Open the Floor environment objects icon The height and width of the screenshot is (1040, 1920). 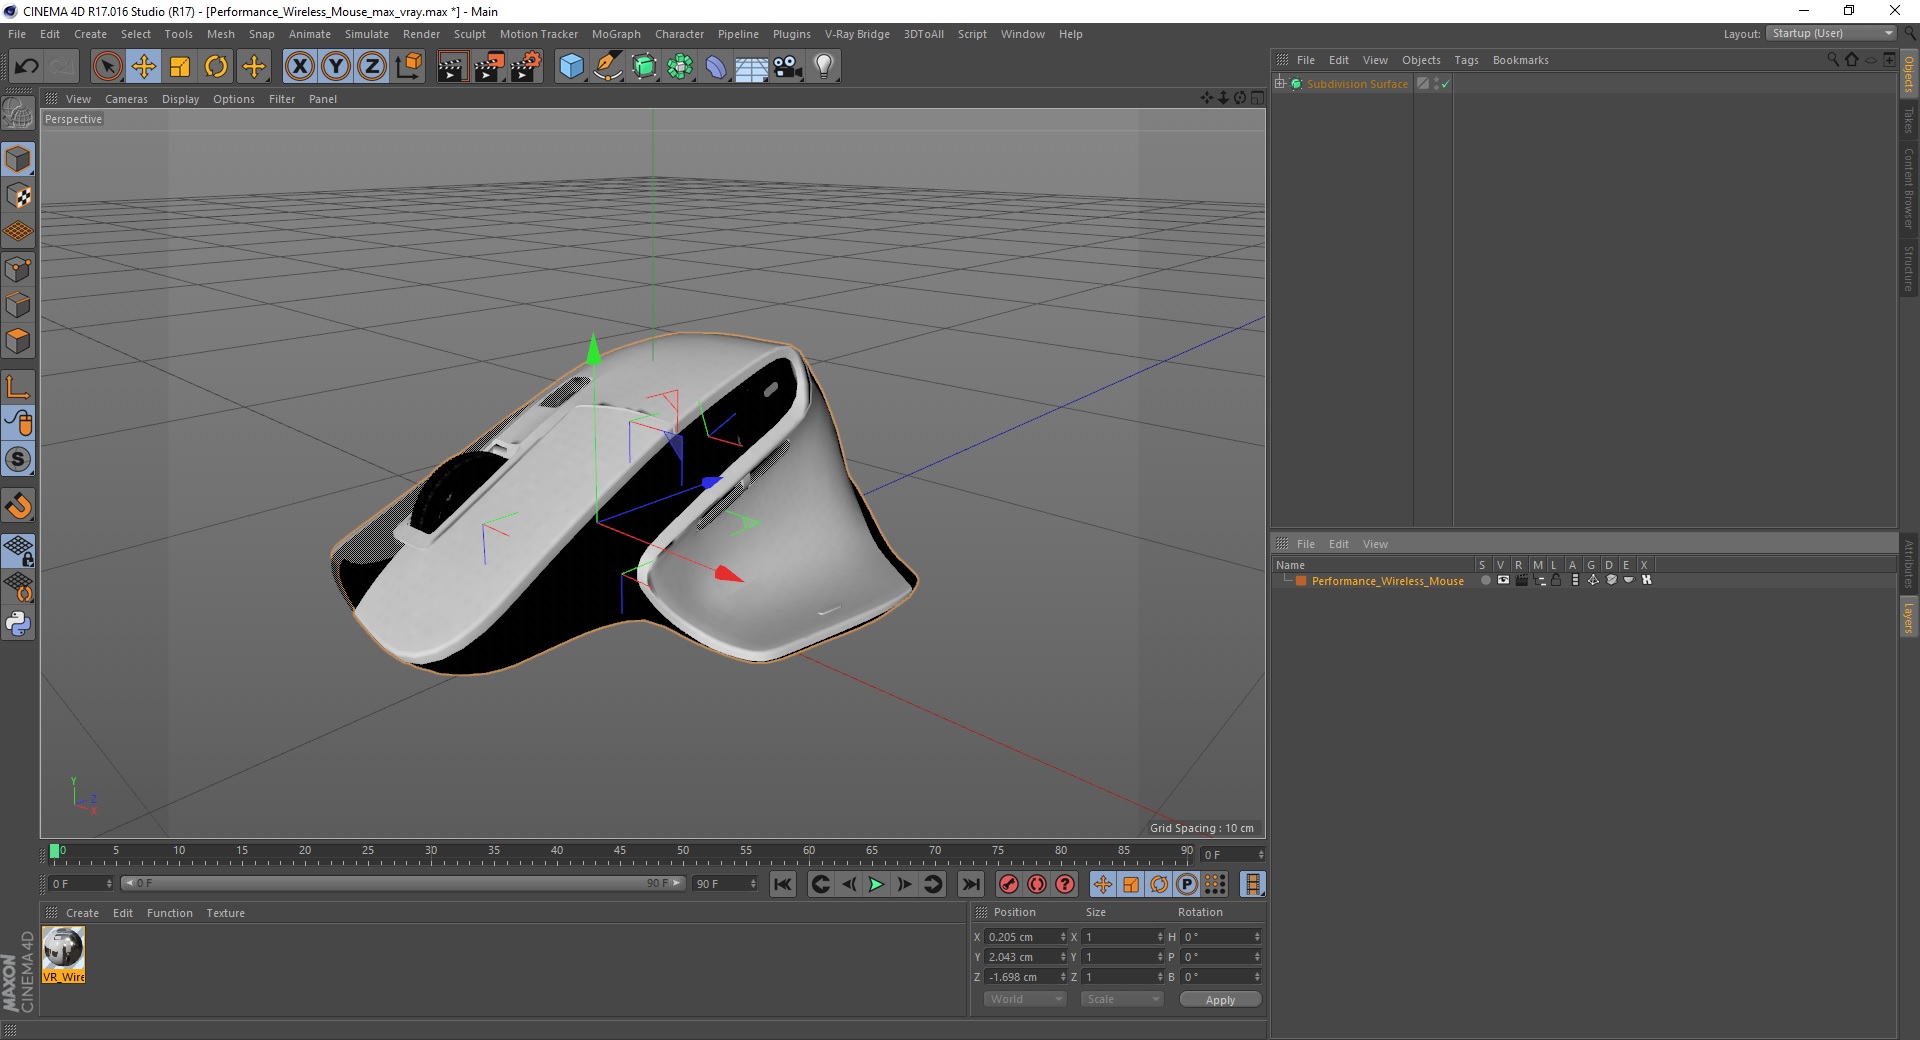coord(751,67)
